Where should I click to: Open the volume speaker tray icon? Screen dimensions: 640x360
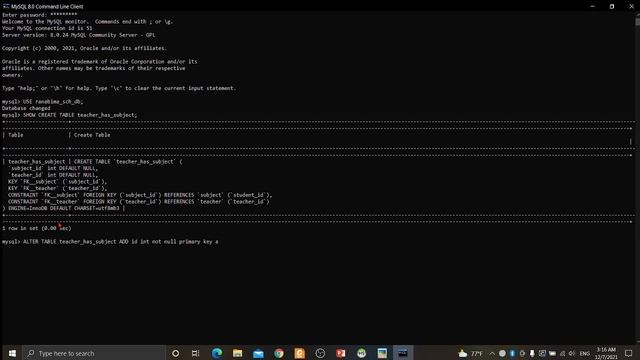(x=572, y=353)
